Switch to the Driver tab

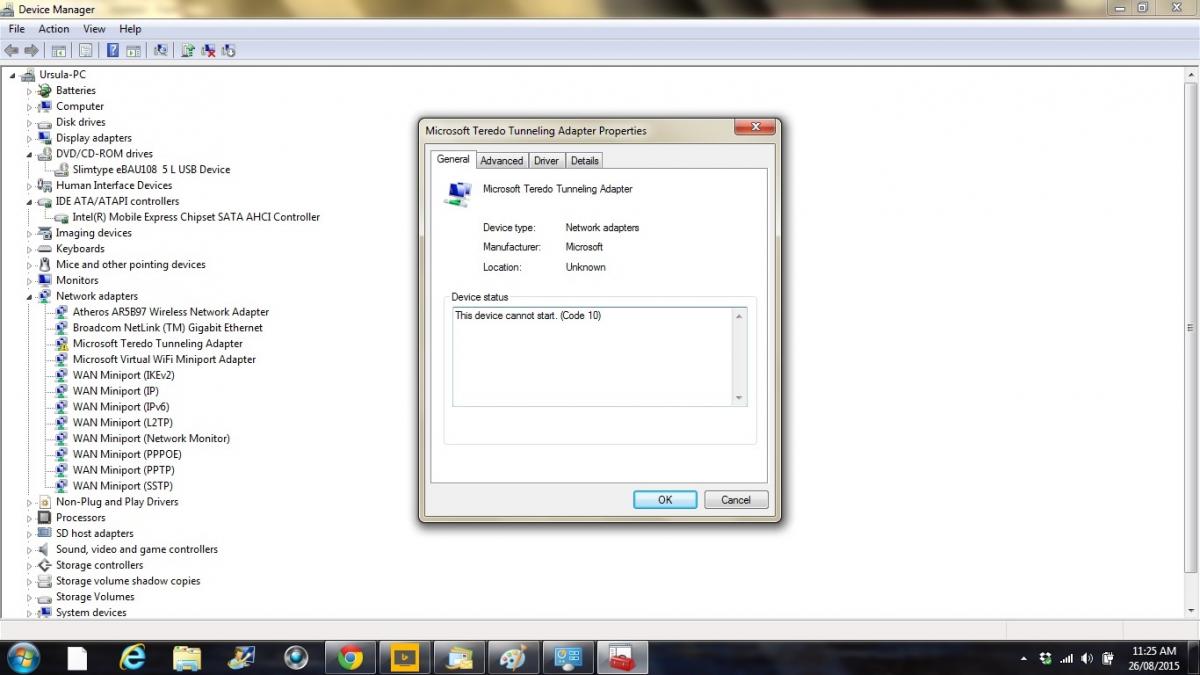(546, 160)
